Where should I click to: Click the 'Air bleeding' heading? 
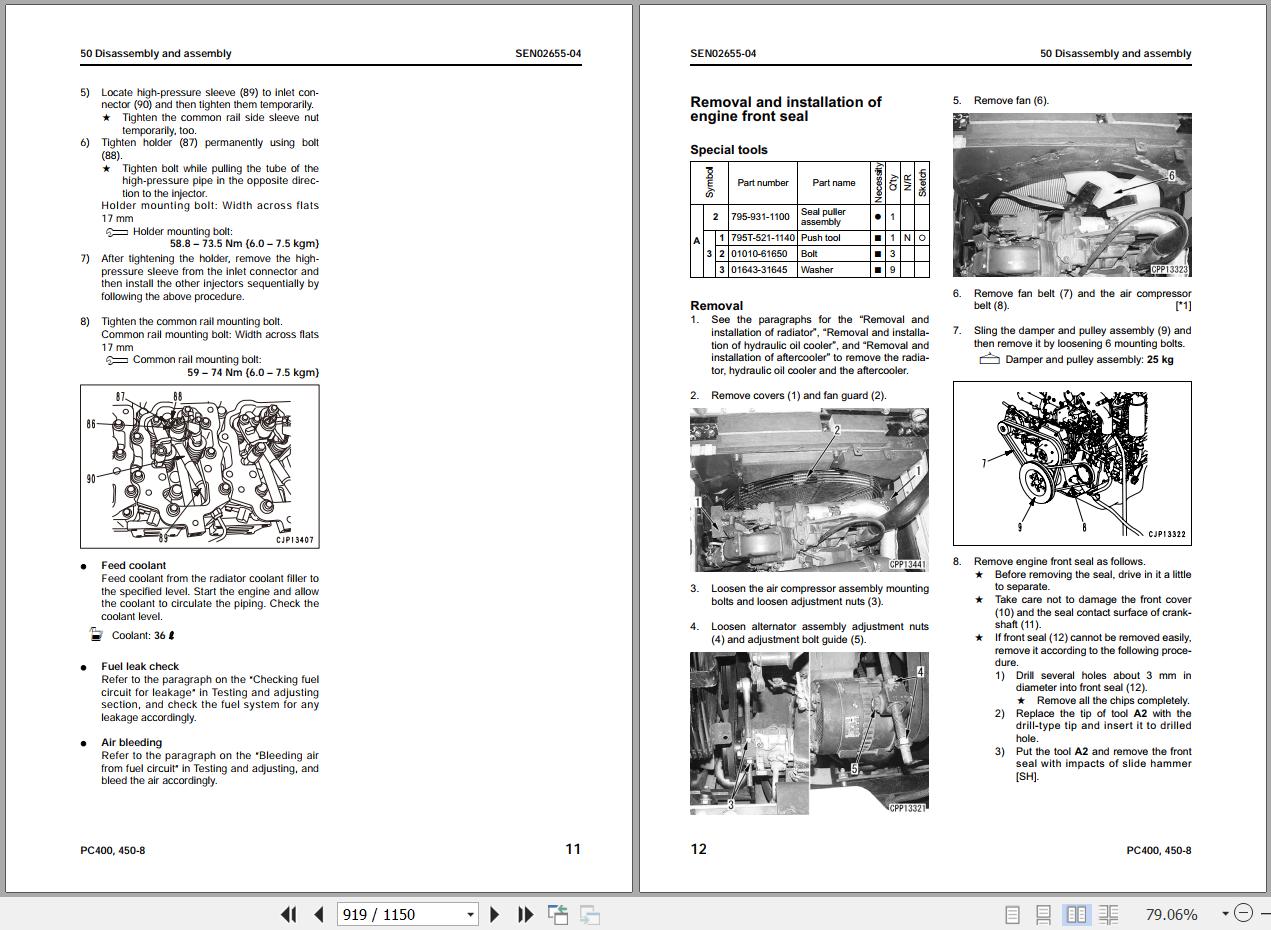coord(131,743)
